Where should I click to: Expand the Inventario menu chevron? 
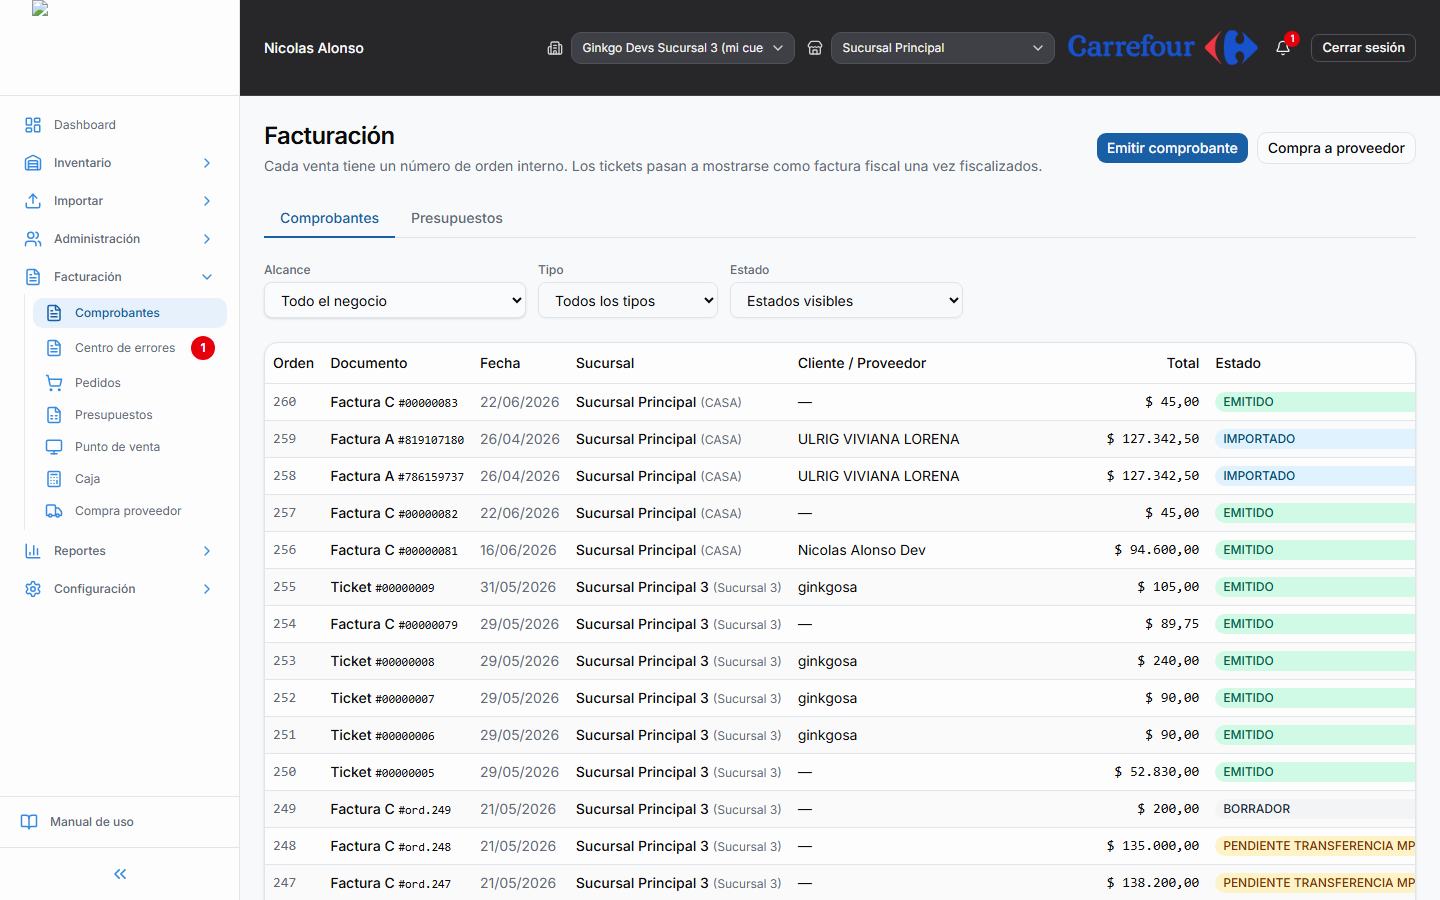pos(207,163)
